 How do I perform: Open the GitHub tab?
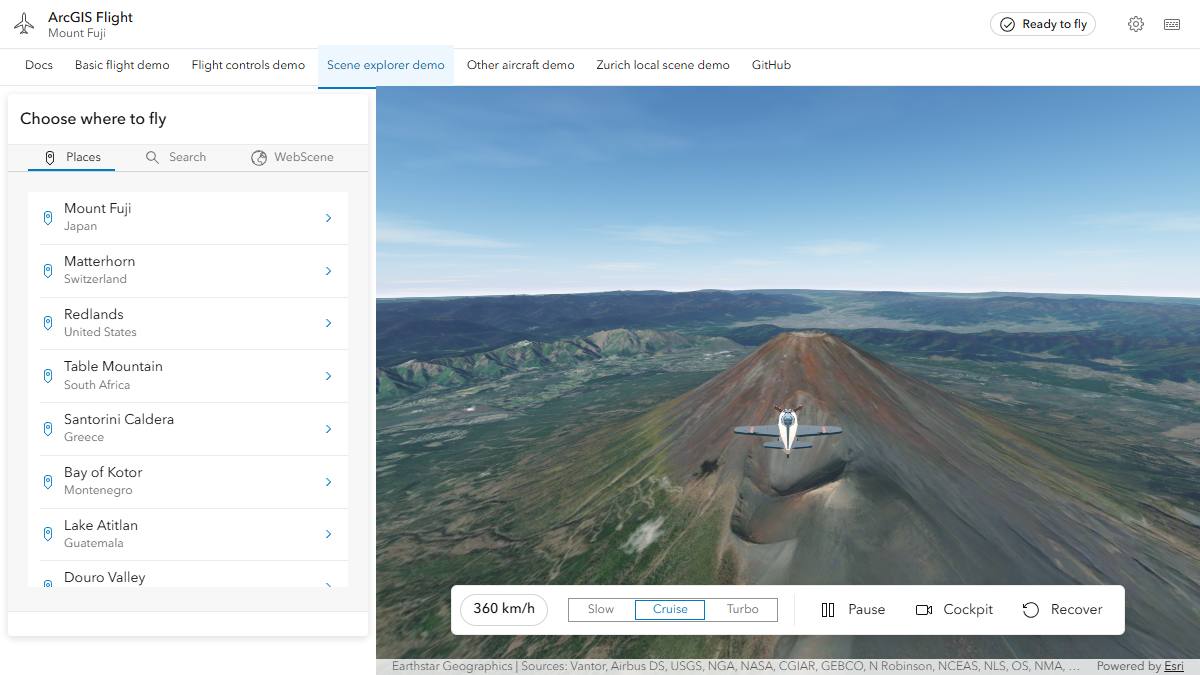[771, 65]
